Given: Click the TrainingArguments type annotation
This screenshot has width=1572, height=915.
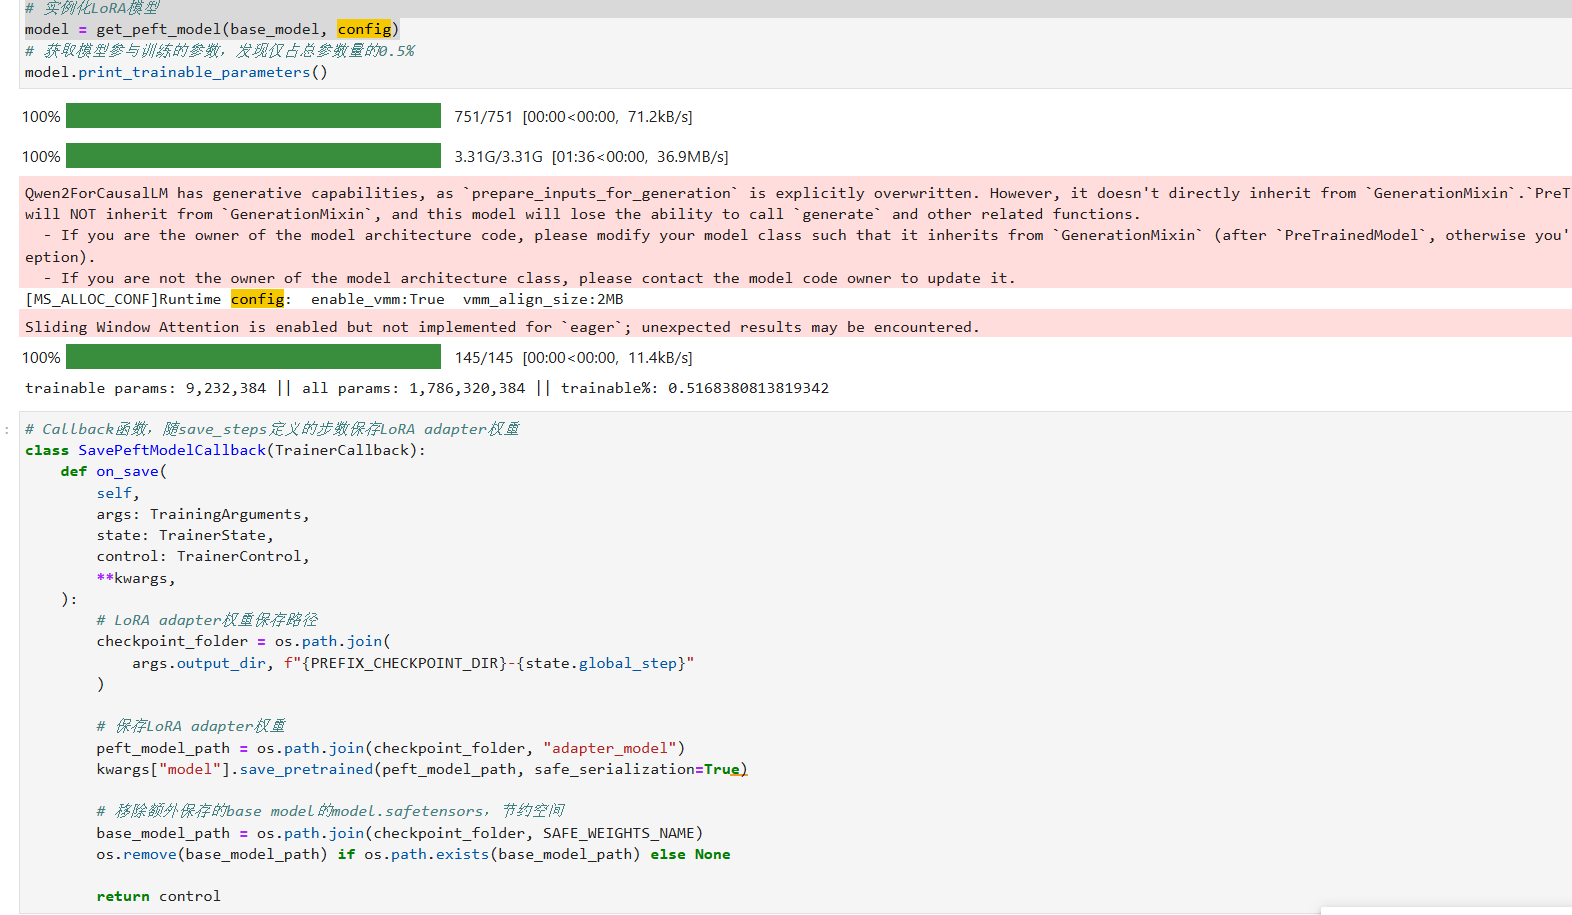Looking at the screenshot, I should pyautogui.click(x=225, y=514).
